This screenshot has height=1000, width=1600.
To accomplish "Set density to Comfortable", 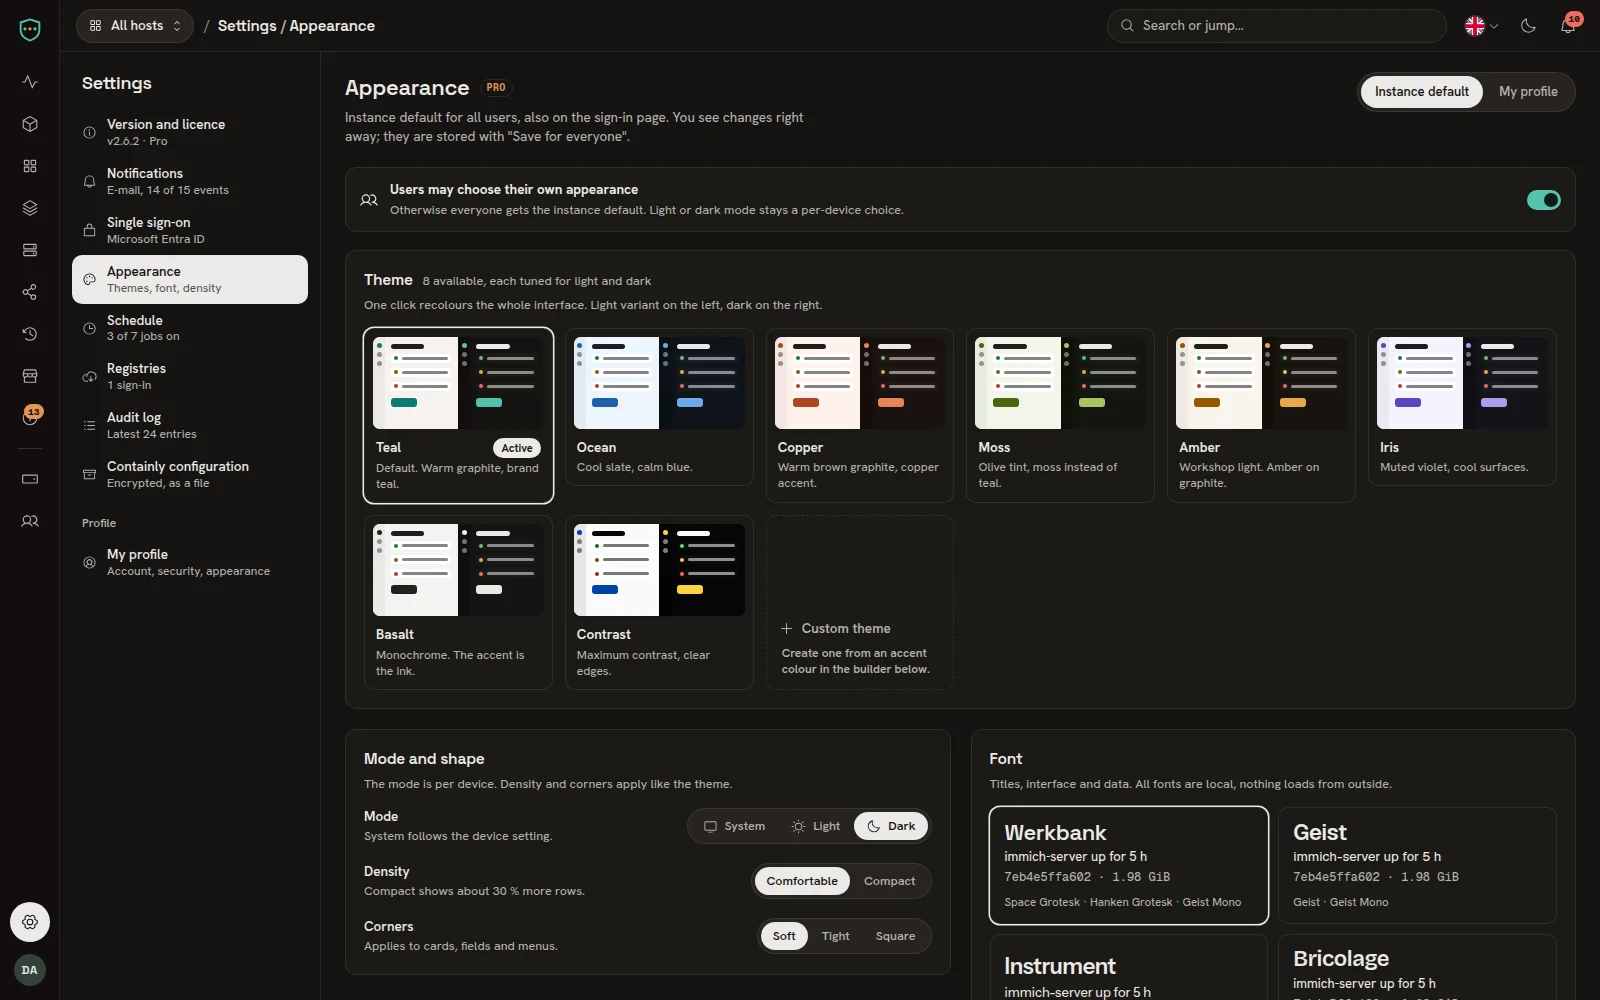I will click(802, 881).
